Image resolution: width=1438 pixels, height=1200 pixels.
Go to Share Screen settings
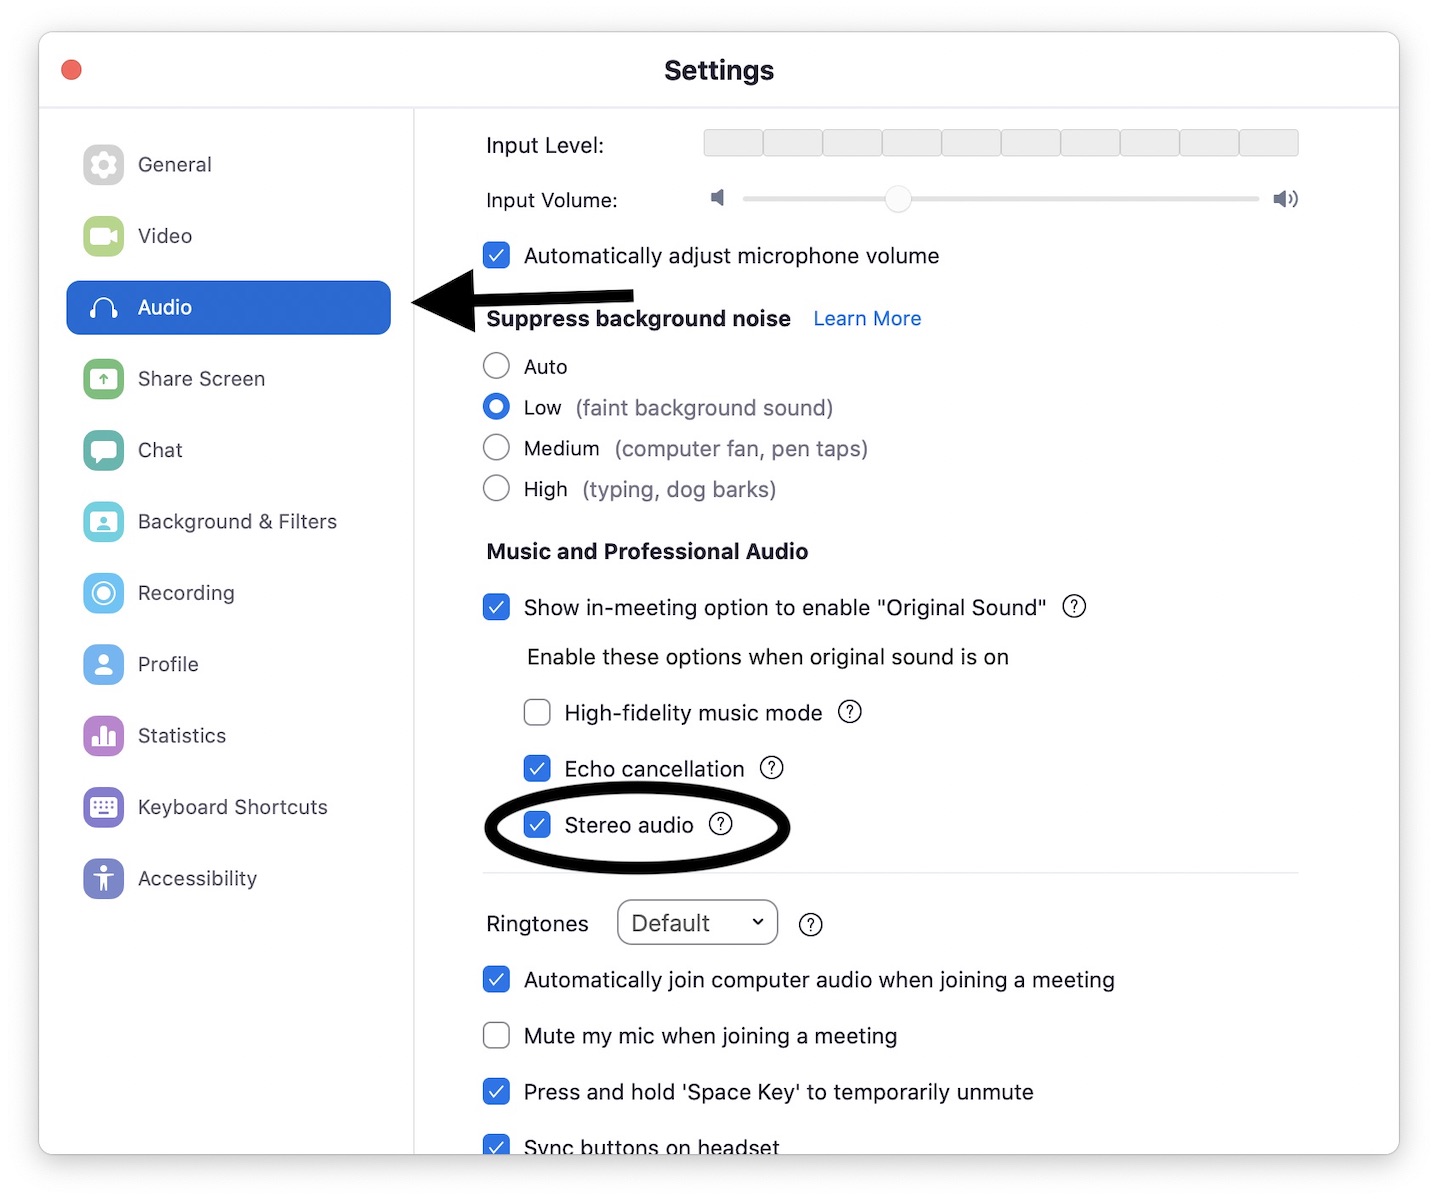tap(228, 379)
